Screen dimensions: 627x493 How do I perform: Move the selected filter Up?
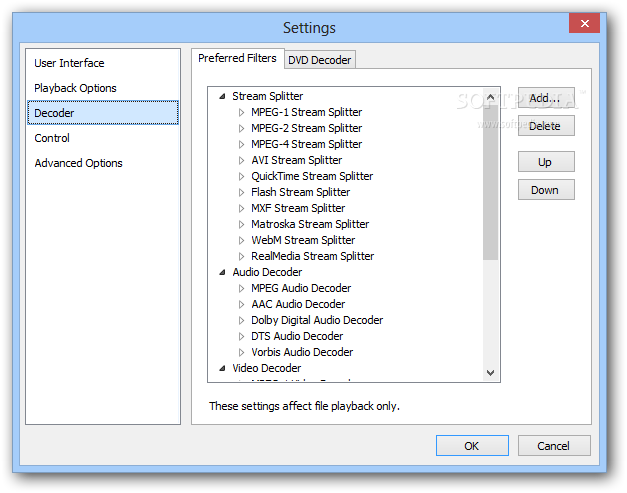pos(546,162)
